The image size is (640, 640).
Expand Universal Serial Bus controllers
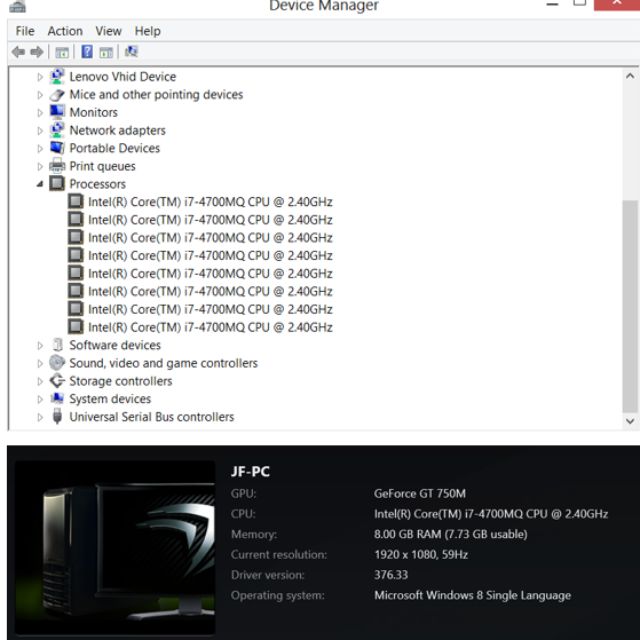41,417
